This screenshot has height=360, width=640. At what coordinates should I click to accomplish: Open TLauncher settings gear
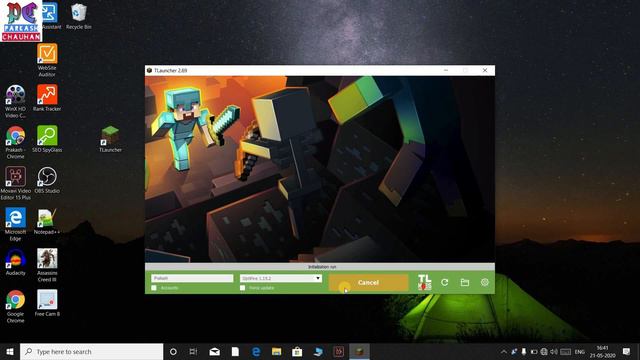click(x=484, y=282)
